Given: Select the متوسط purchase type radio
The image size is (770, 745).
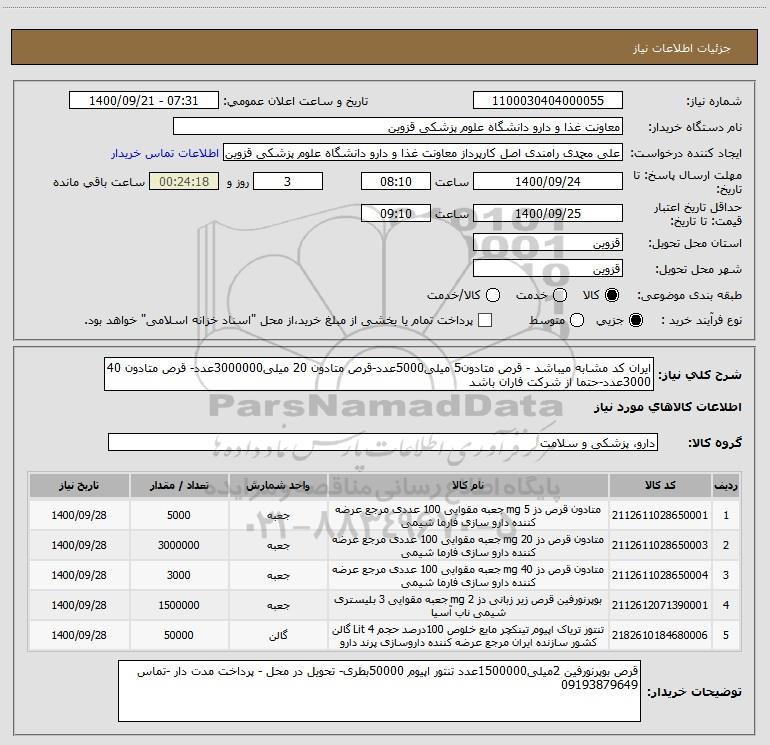Looking at the screenshot, I should click(577, 320).
